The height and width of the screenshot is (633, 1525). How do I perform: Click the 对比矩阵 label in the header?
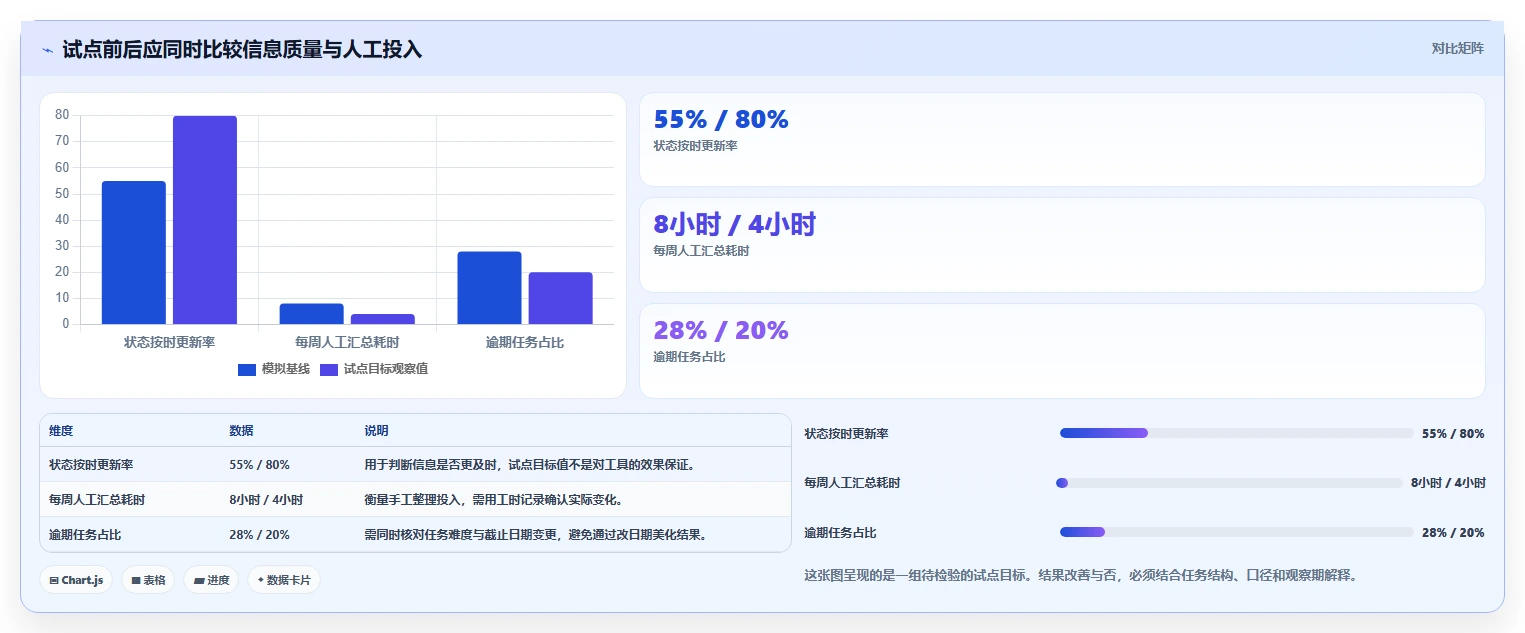1458,48
